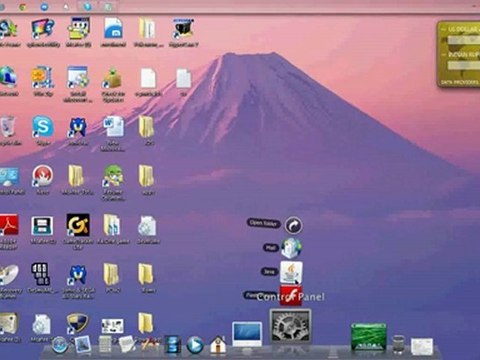Open the iMac computer icon in the dock
The height and width of the screenshot is (360, 480).
click(x=247, y=335)
